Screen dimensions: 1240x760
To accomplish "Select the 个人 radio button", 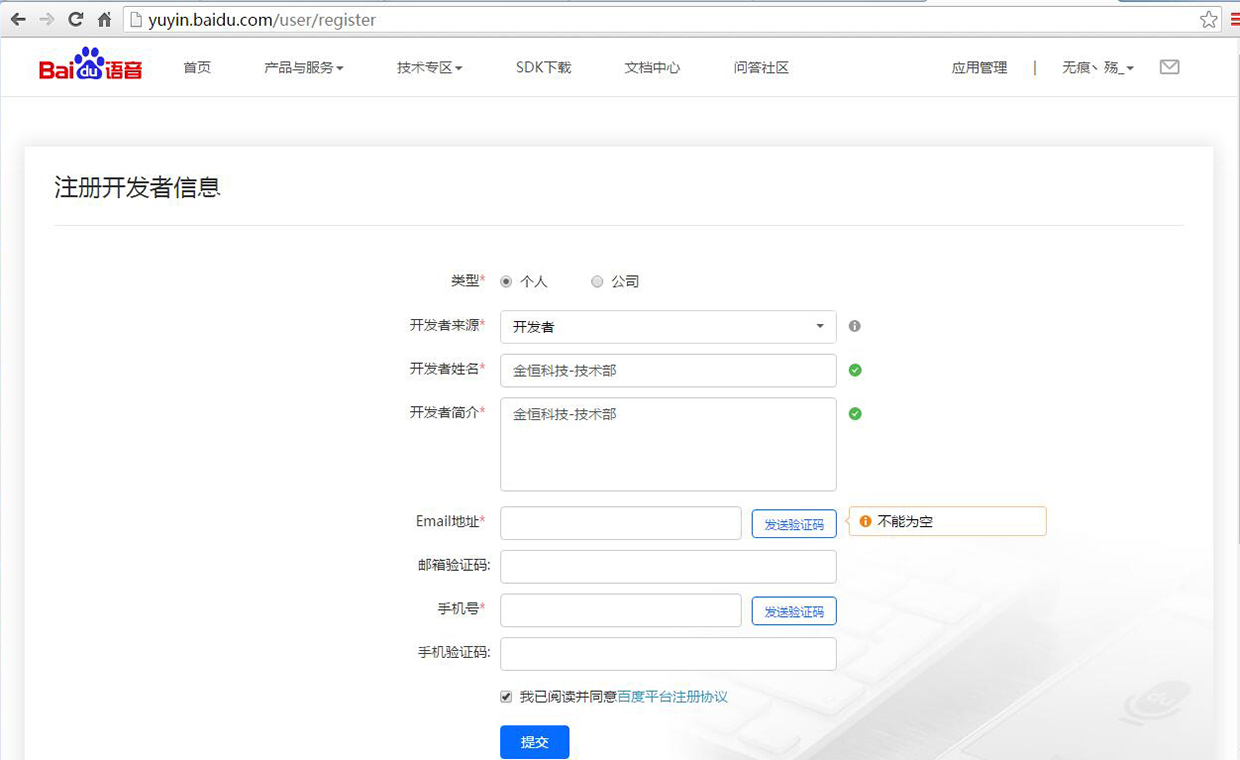I will pyautogui.click(x=506, y=282).
